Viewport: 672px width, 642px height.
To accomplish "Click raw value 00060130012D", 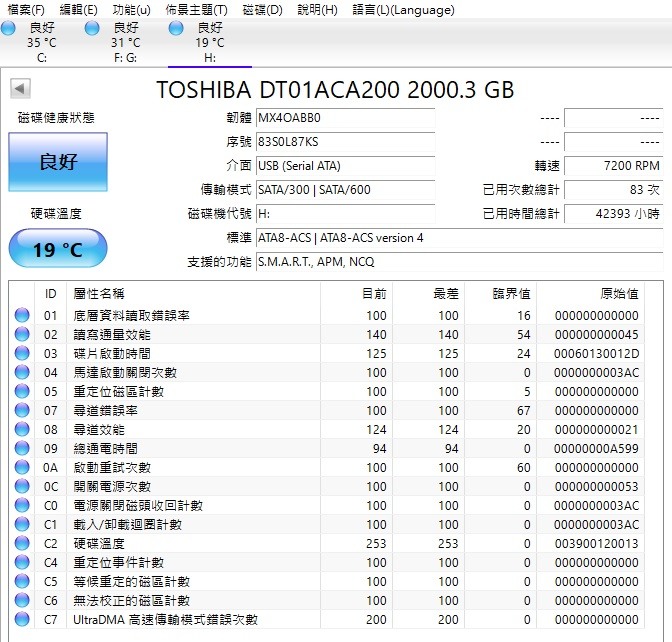I will pos(596,354).
